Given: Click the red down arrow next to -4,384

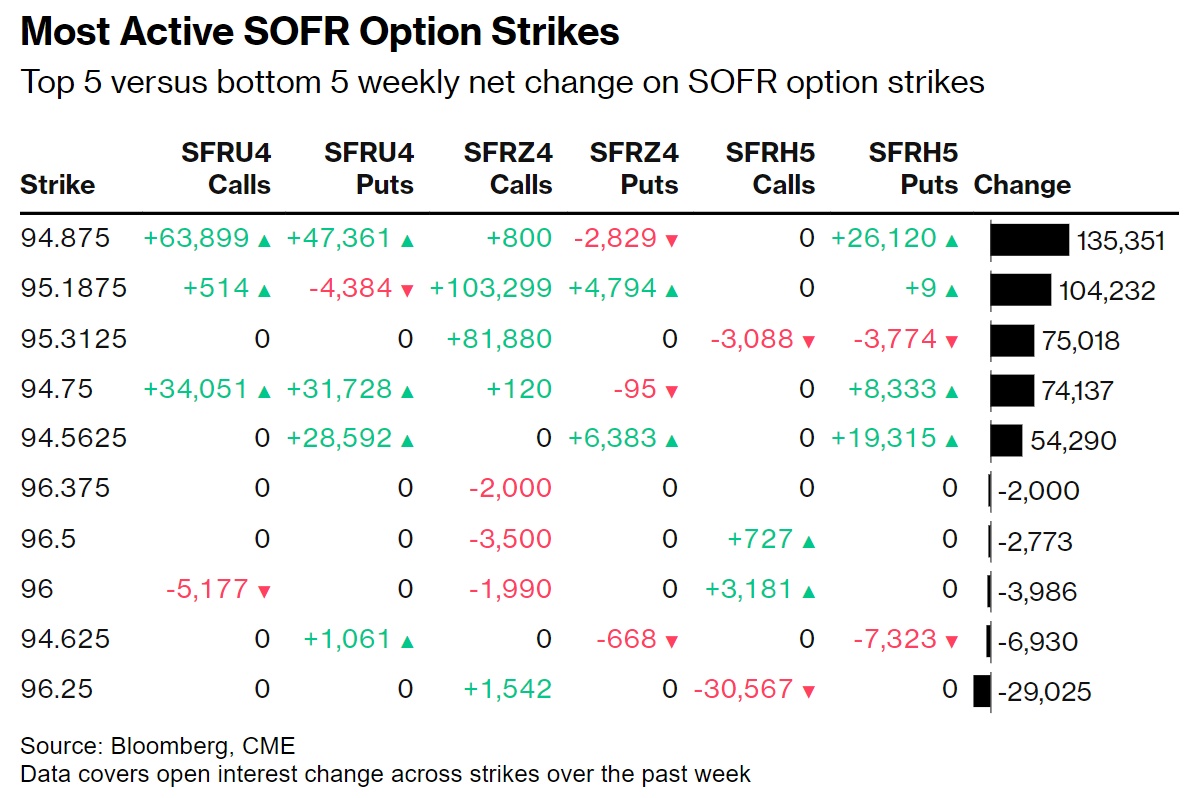Looking at the screenshot, I should coord(407,290).
